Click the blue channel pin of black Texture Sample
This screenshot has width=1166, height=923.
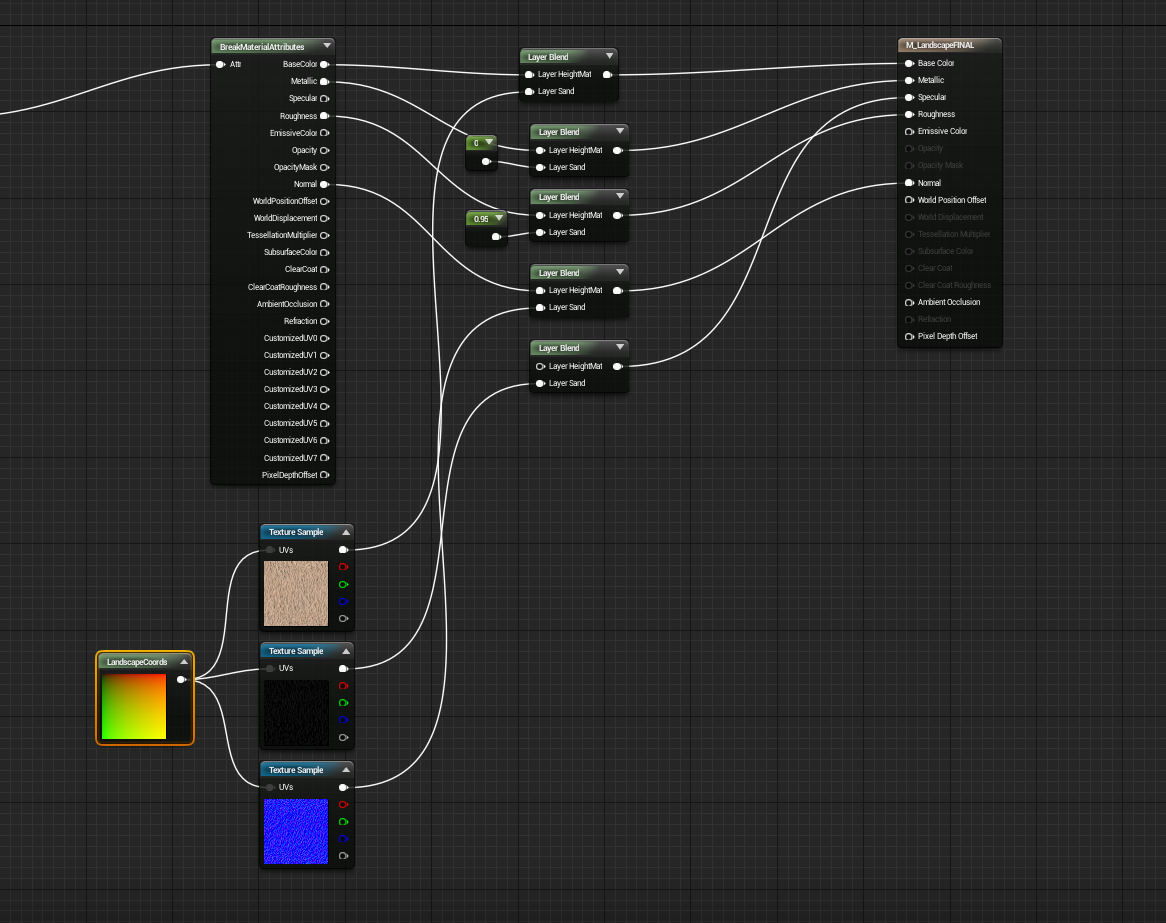pos(343,720)
